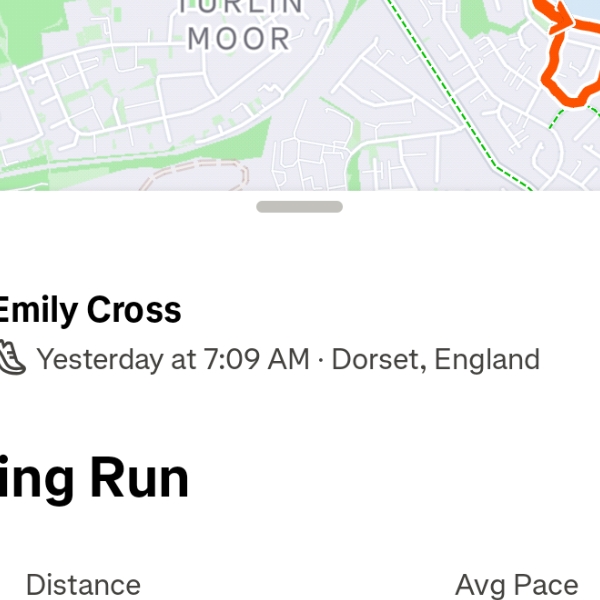600x600 pixels.
Task: Open Emily Cross's athlete profile
Action: pos(90,310)
